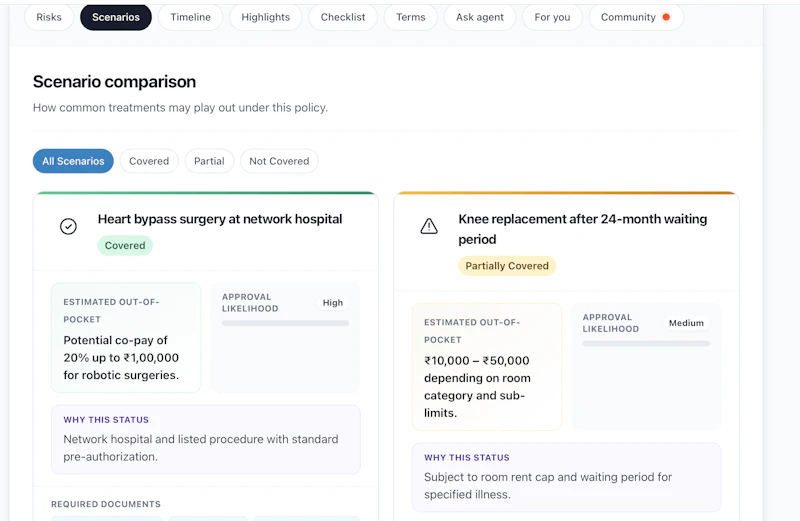
Task: Click the green Covered status badge
Action: 125,245
